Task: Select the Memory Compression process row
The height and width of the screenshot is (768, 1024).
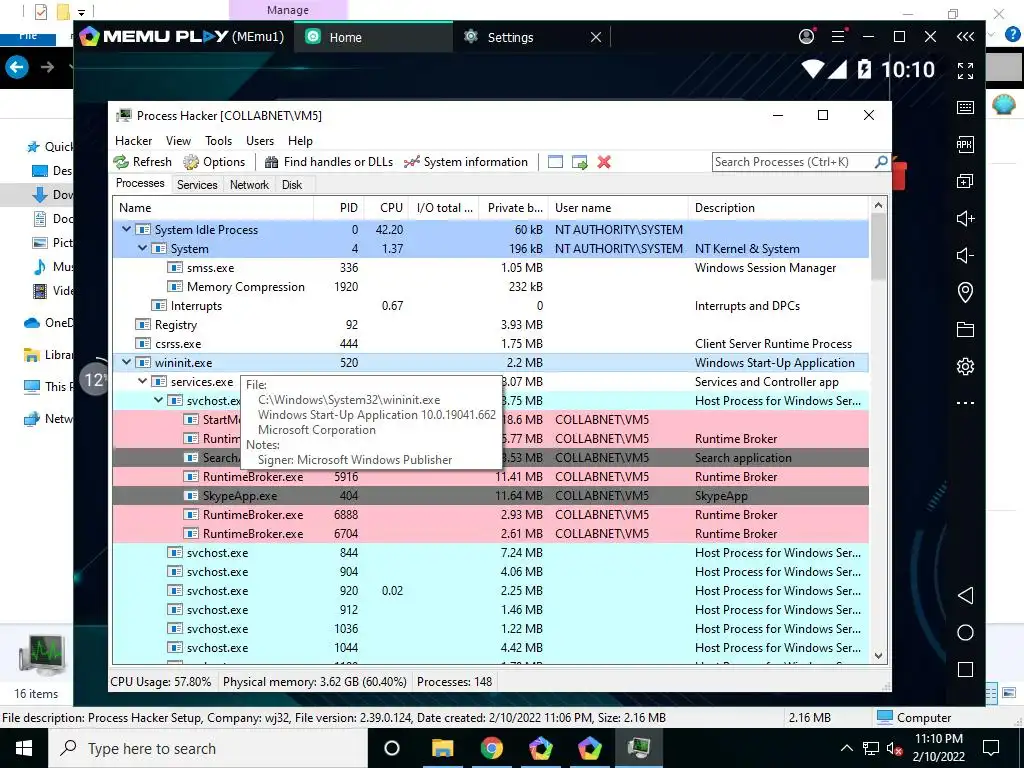Action: (x=491, y=287)
